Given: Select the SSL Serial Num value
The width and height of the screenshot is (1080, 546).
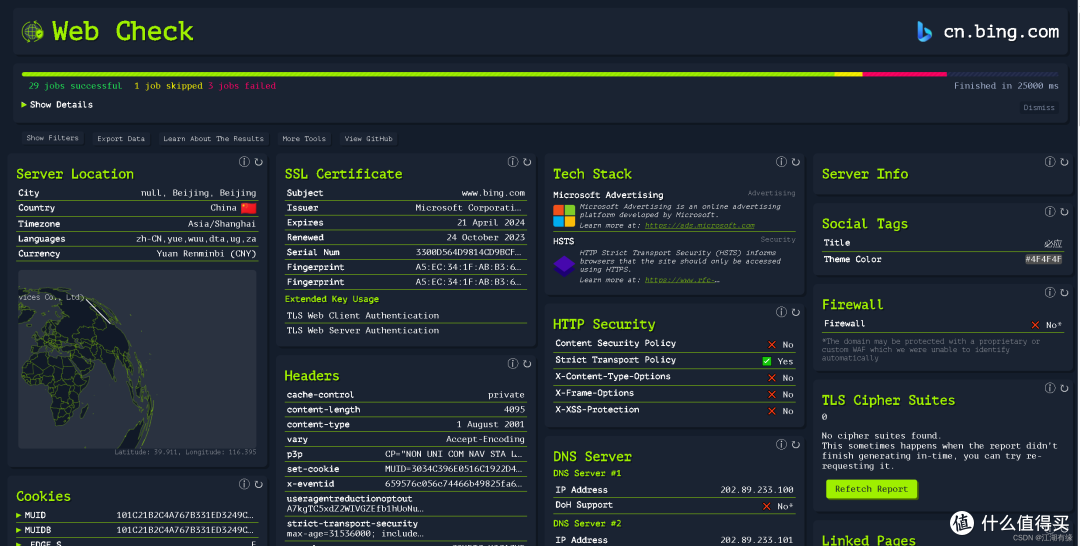Looking at the screenshot, I should click(x=468, y=252).
